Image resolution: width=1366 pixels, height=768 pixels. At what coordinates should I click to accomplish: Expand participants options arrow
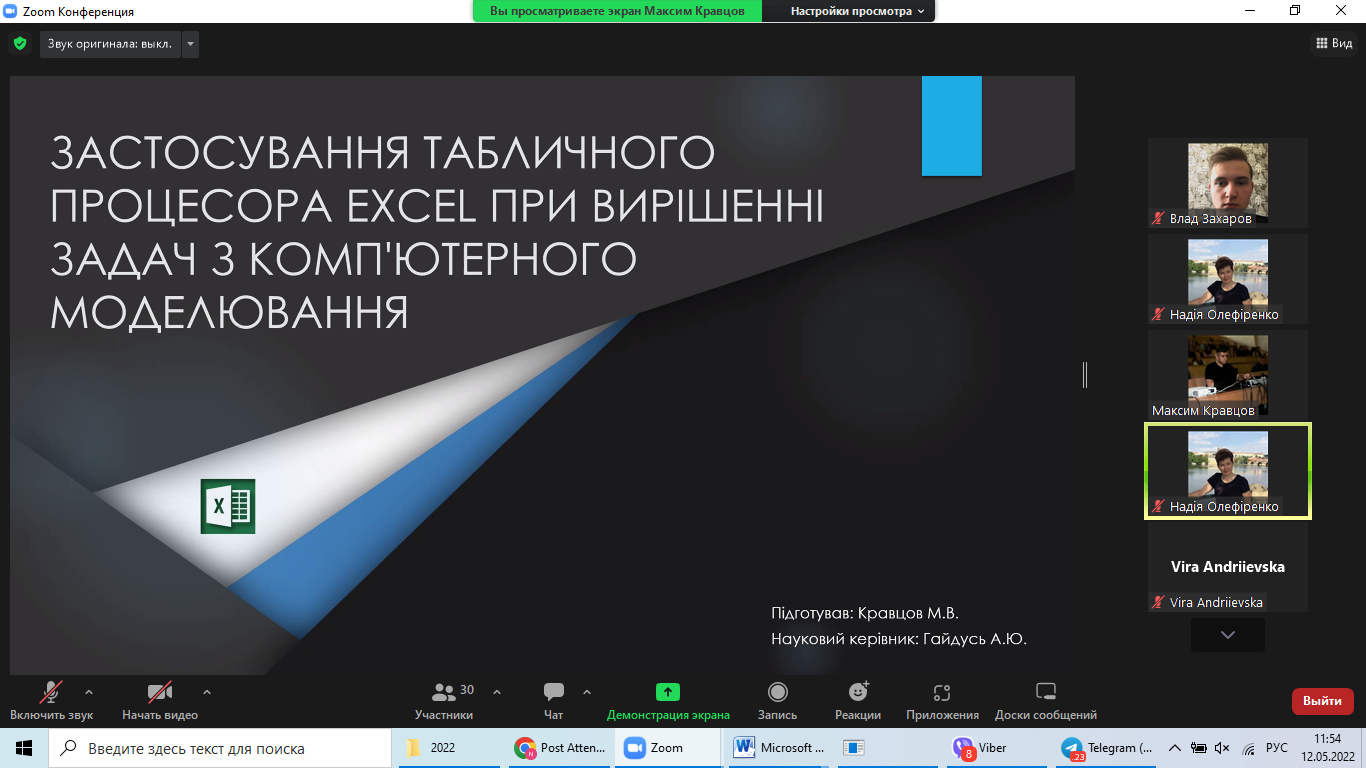497,692
